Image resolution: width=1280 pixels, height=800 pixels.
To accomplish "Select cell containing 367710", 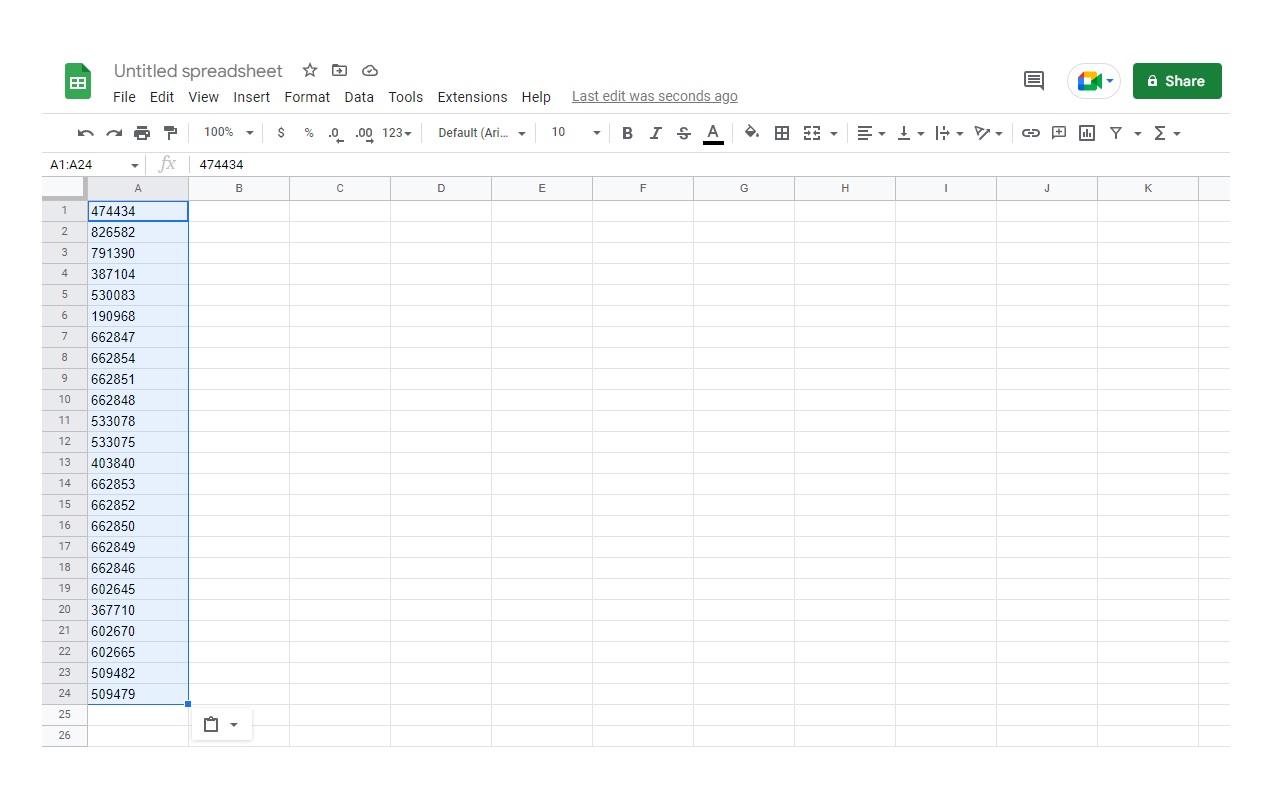I will (x=138, y=610).
